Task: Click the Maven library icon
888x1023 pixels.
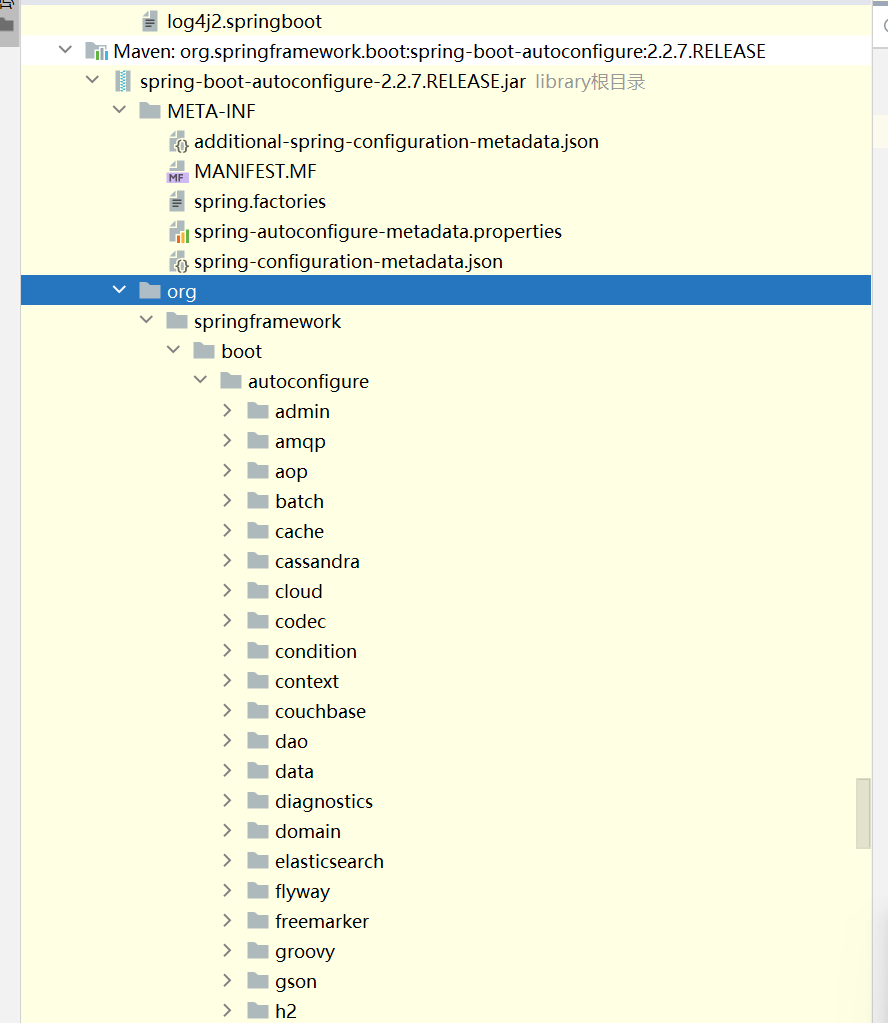Action: 97,52
